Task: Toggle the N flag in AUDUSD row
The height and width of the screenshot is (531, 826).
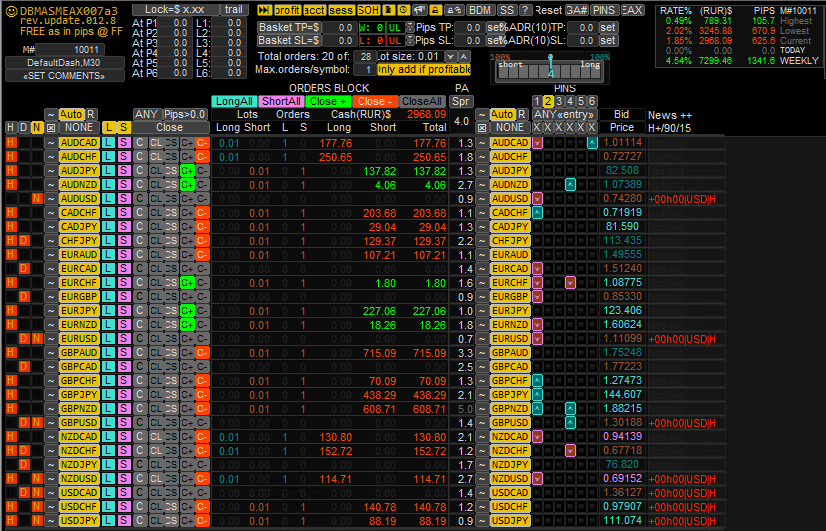Action: [x=37, y=199]
